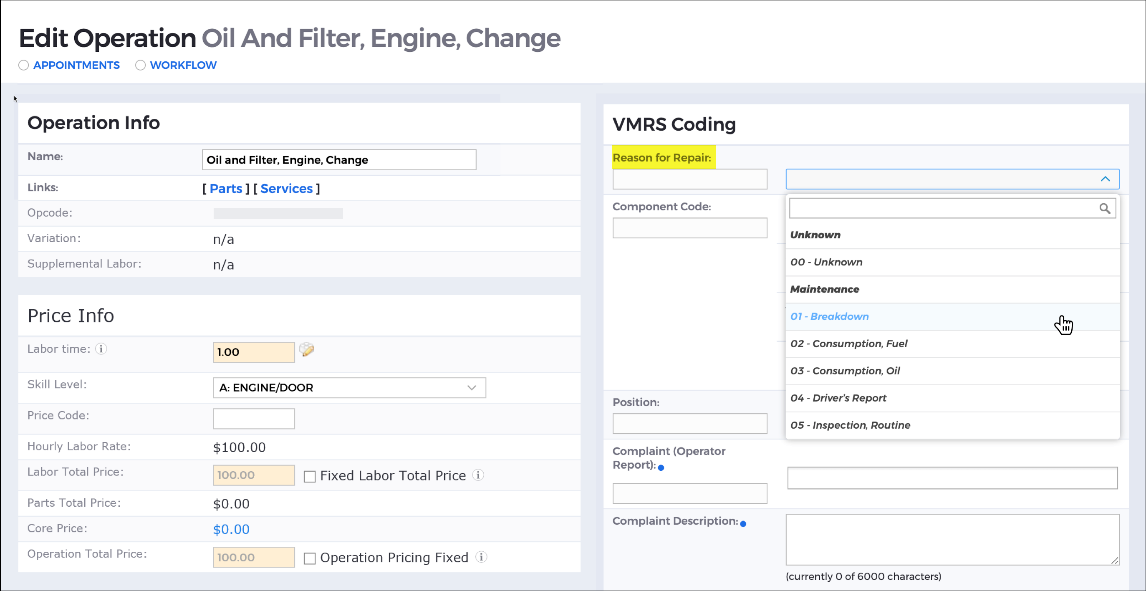Viewport: 1146px width, 591px height.
Task: Open the Skill Level dropdown
Action: click(x=349, y=388)
